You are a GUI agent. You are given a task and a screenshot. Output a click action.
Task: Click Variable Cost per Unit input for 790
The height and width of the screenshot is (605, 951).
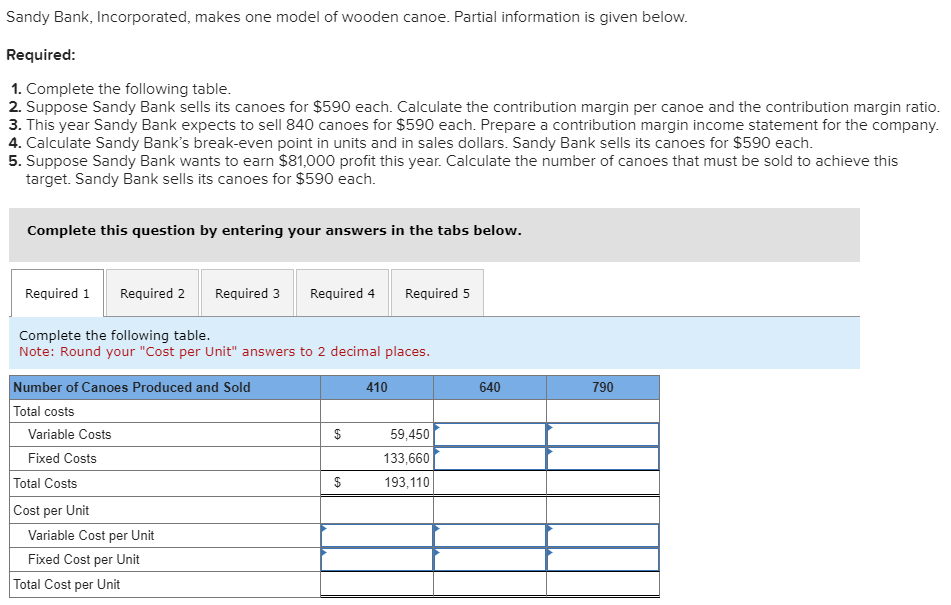point(603,536)
